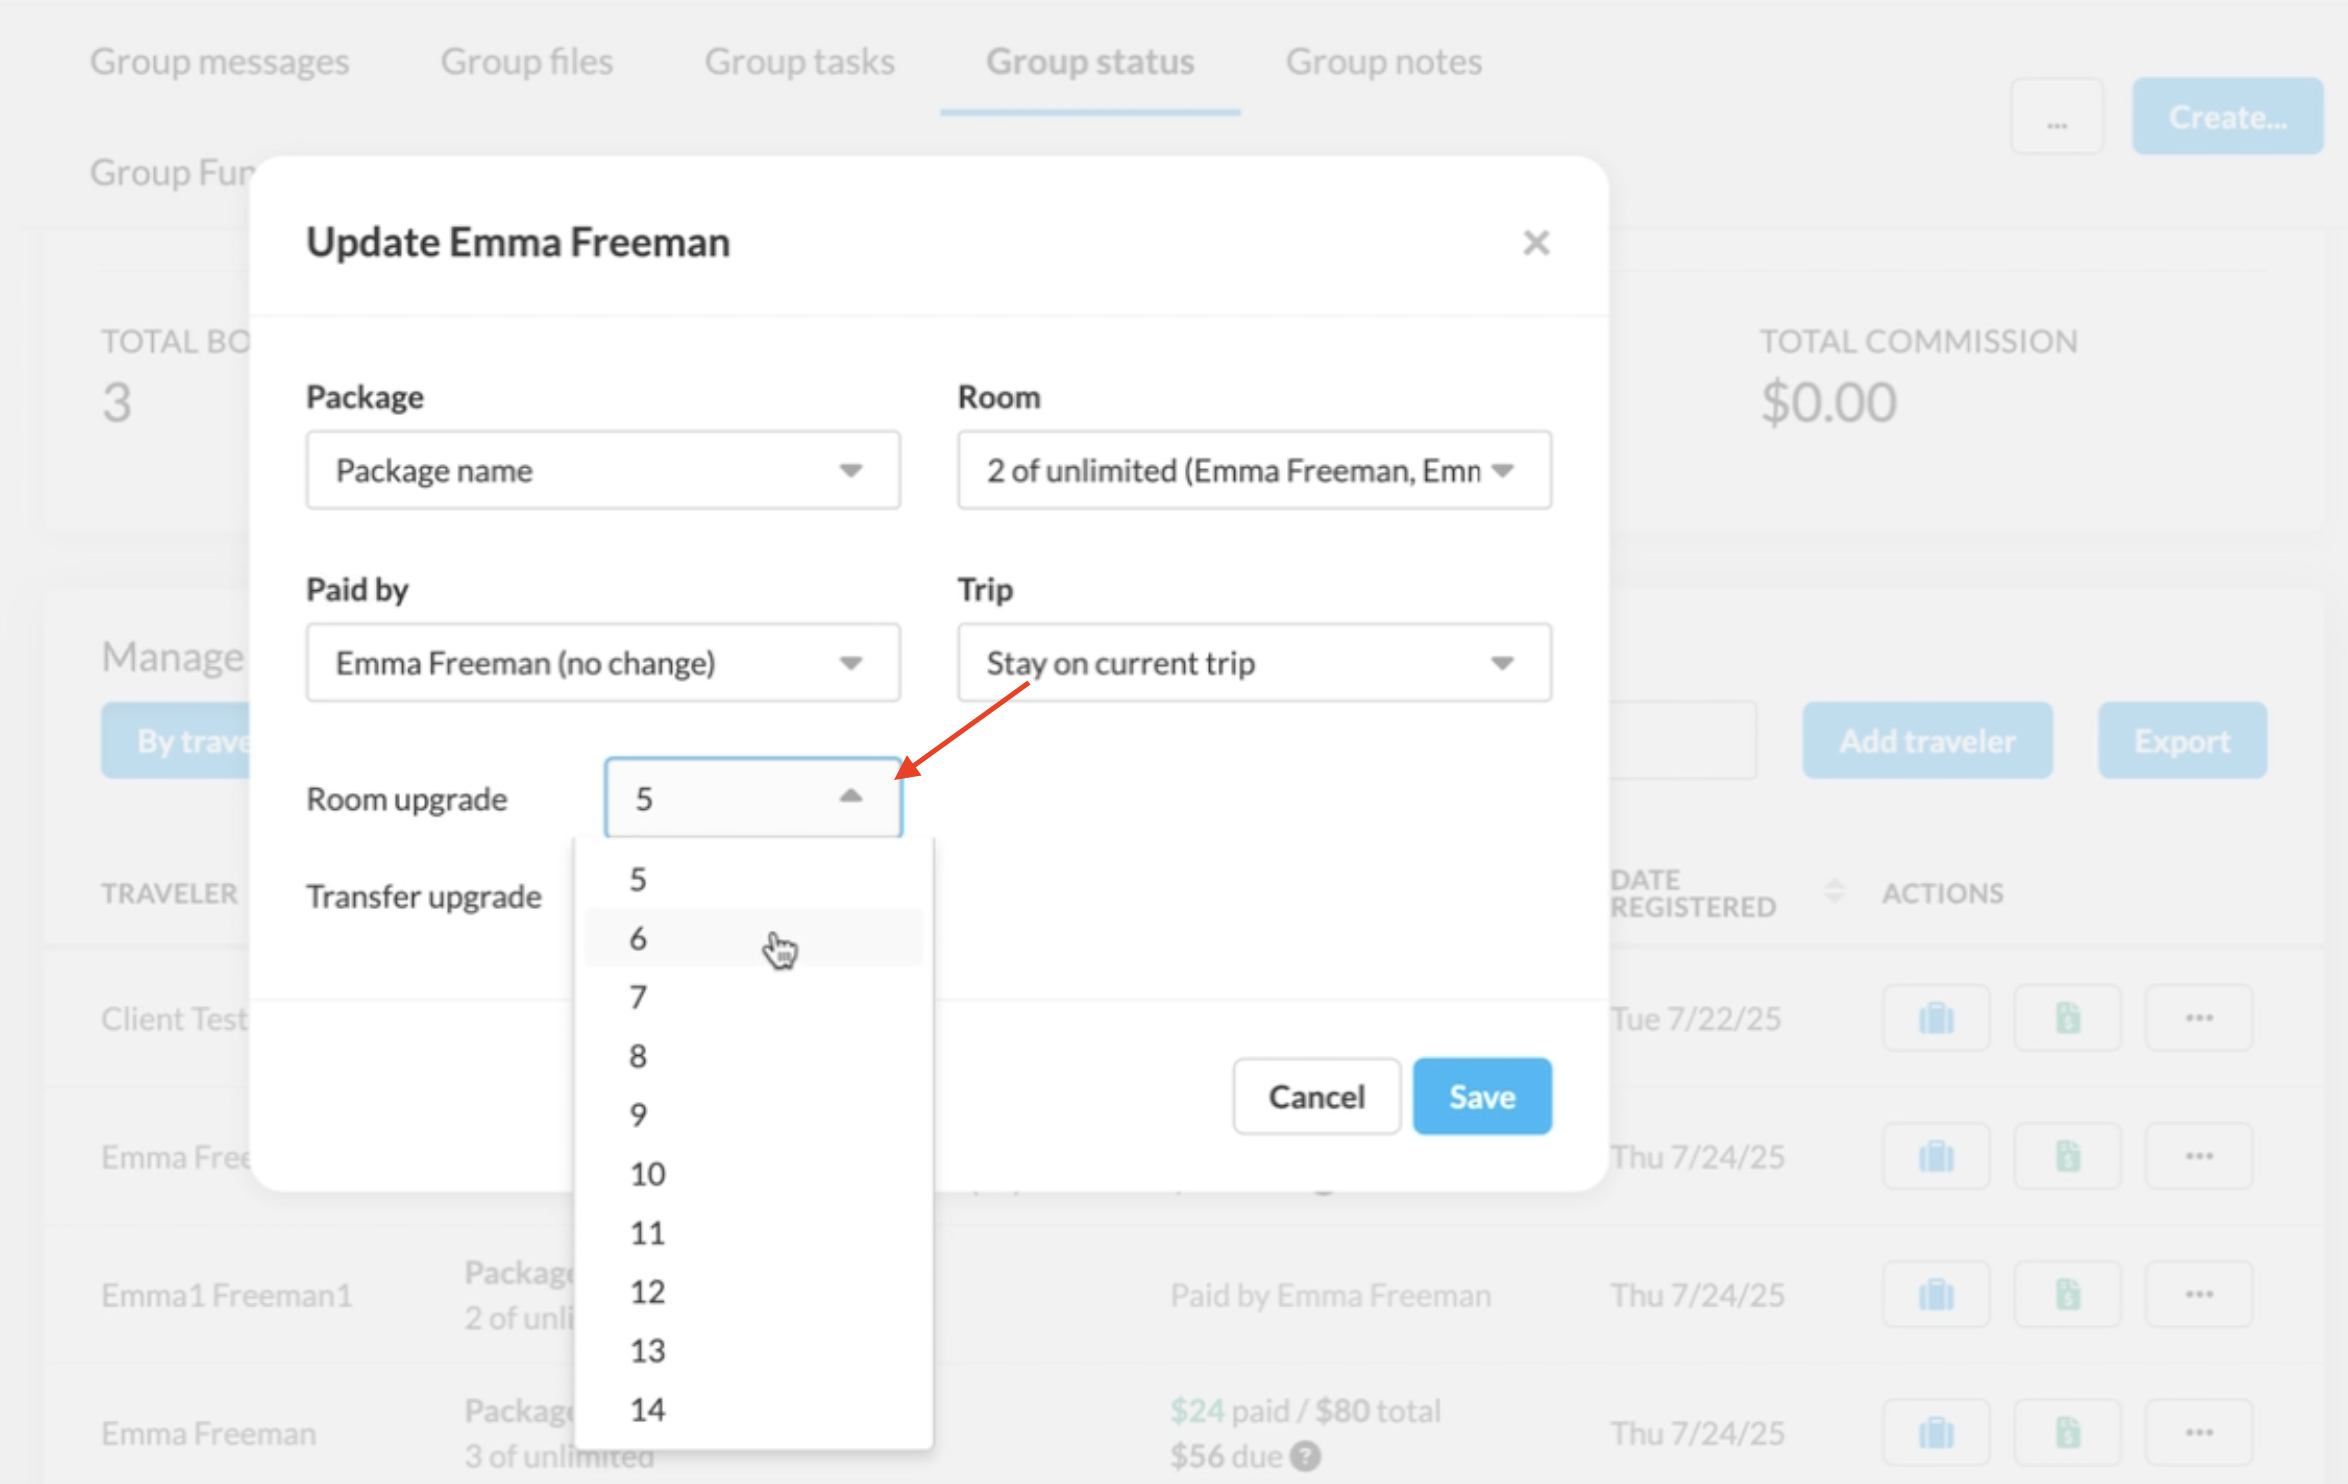Open the Group tasks tab
Viewport: 2348px width, 1484px height.
pos(799,62)
